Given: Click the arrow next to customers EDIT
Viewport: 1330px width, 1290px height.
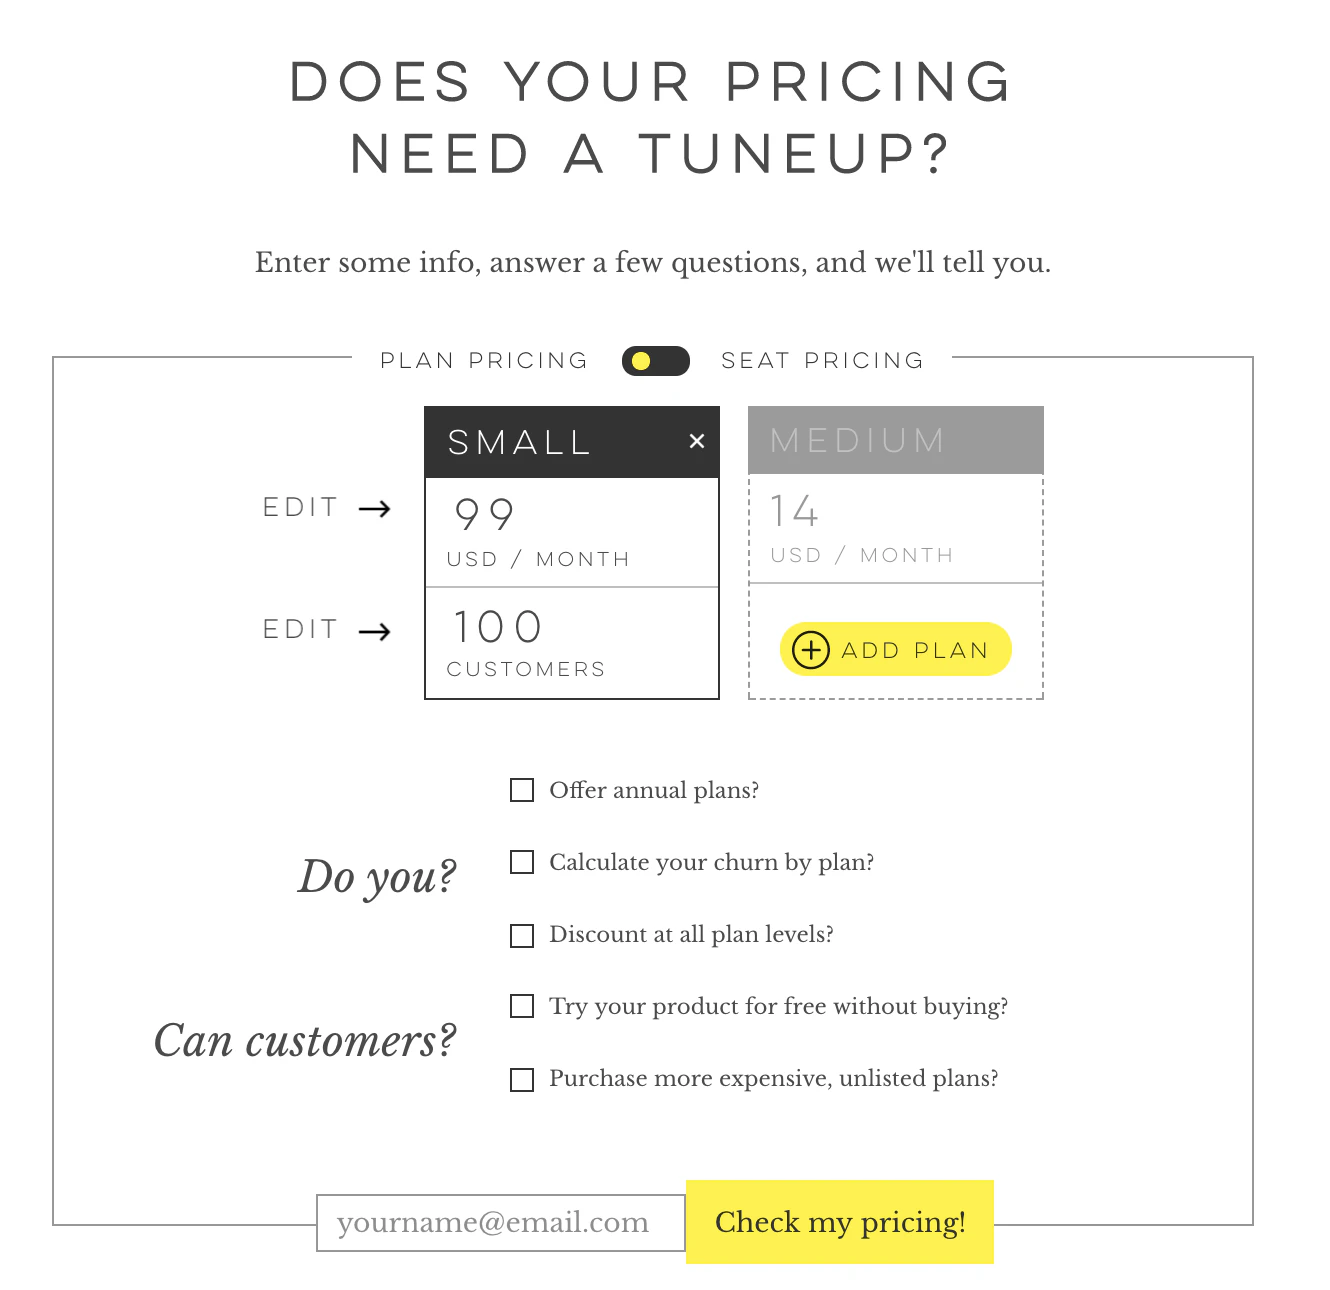Looking at the screenshot, I should pyautogui.click(x=375, y=631).
